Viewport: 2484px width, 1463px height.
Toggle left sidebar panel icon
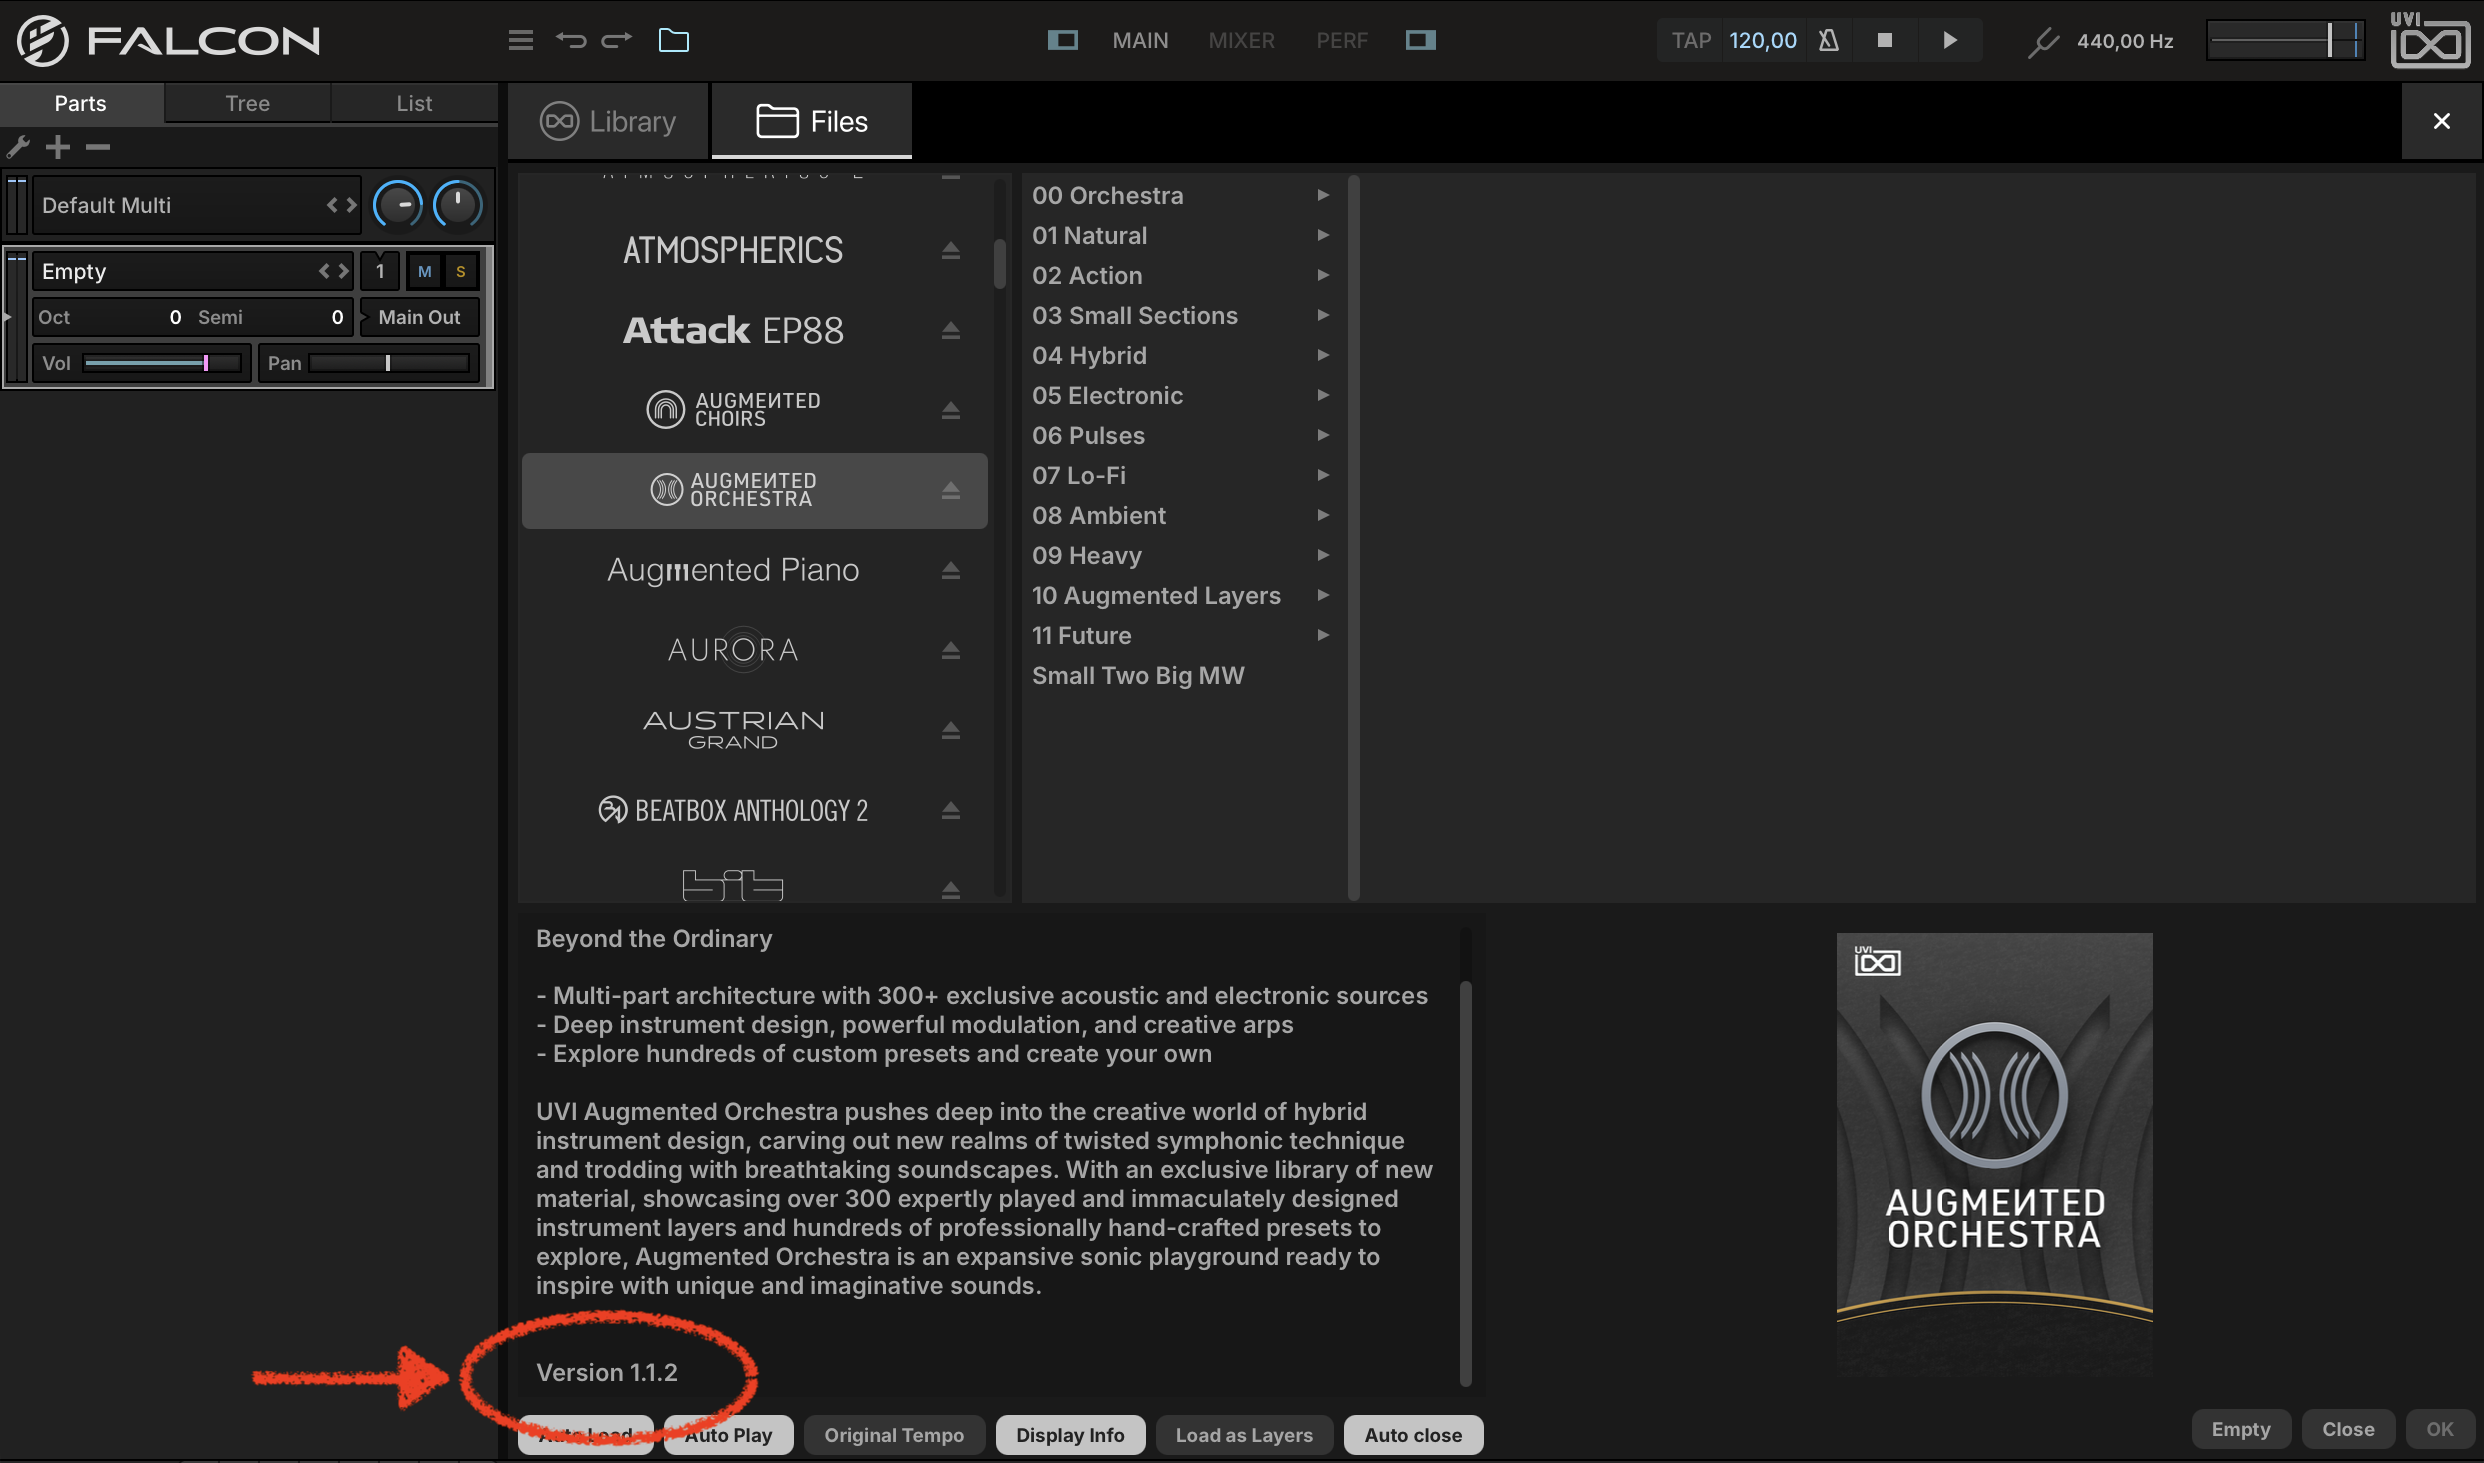1062,40
